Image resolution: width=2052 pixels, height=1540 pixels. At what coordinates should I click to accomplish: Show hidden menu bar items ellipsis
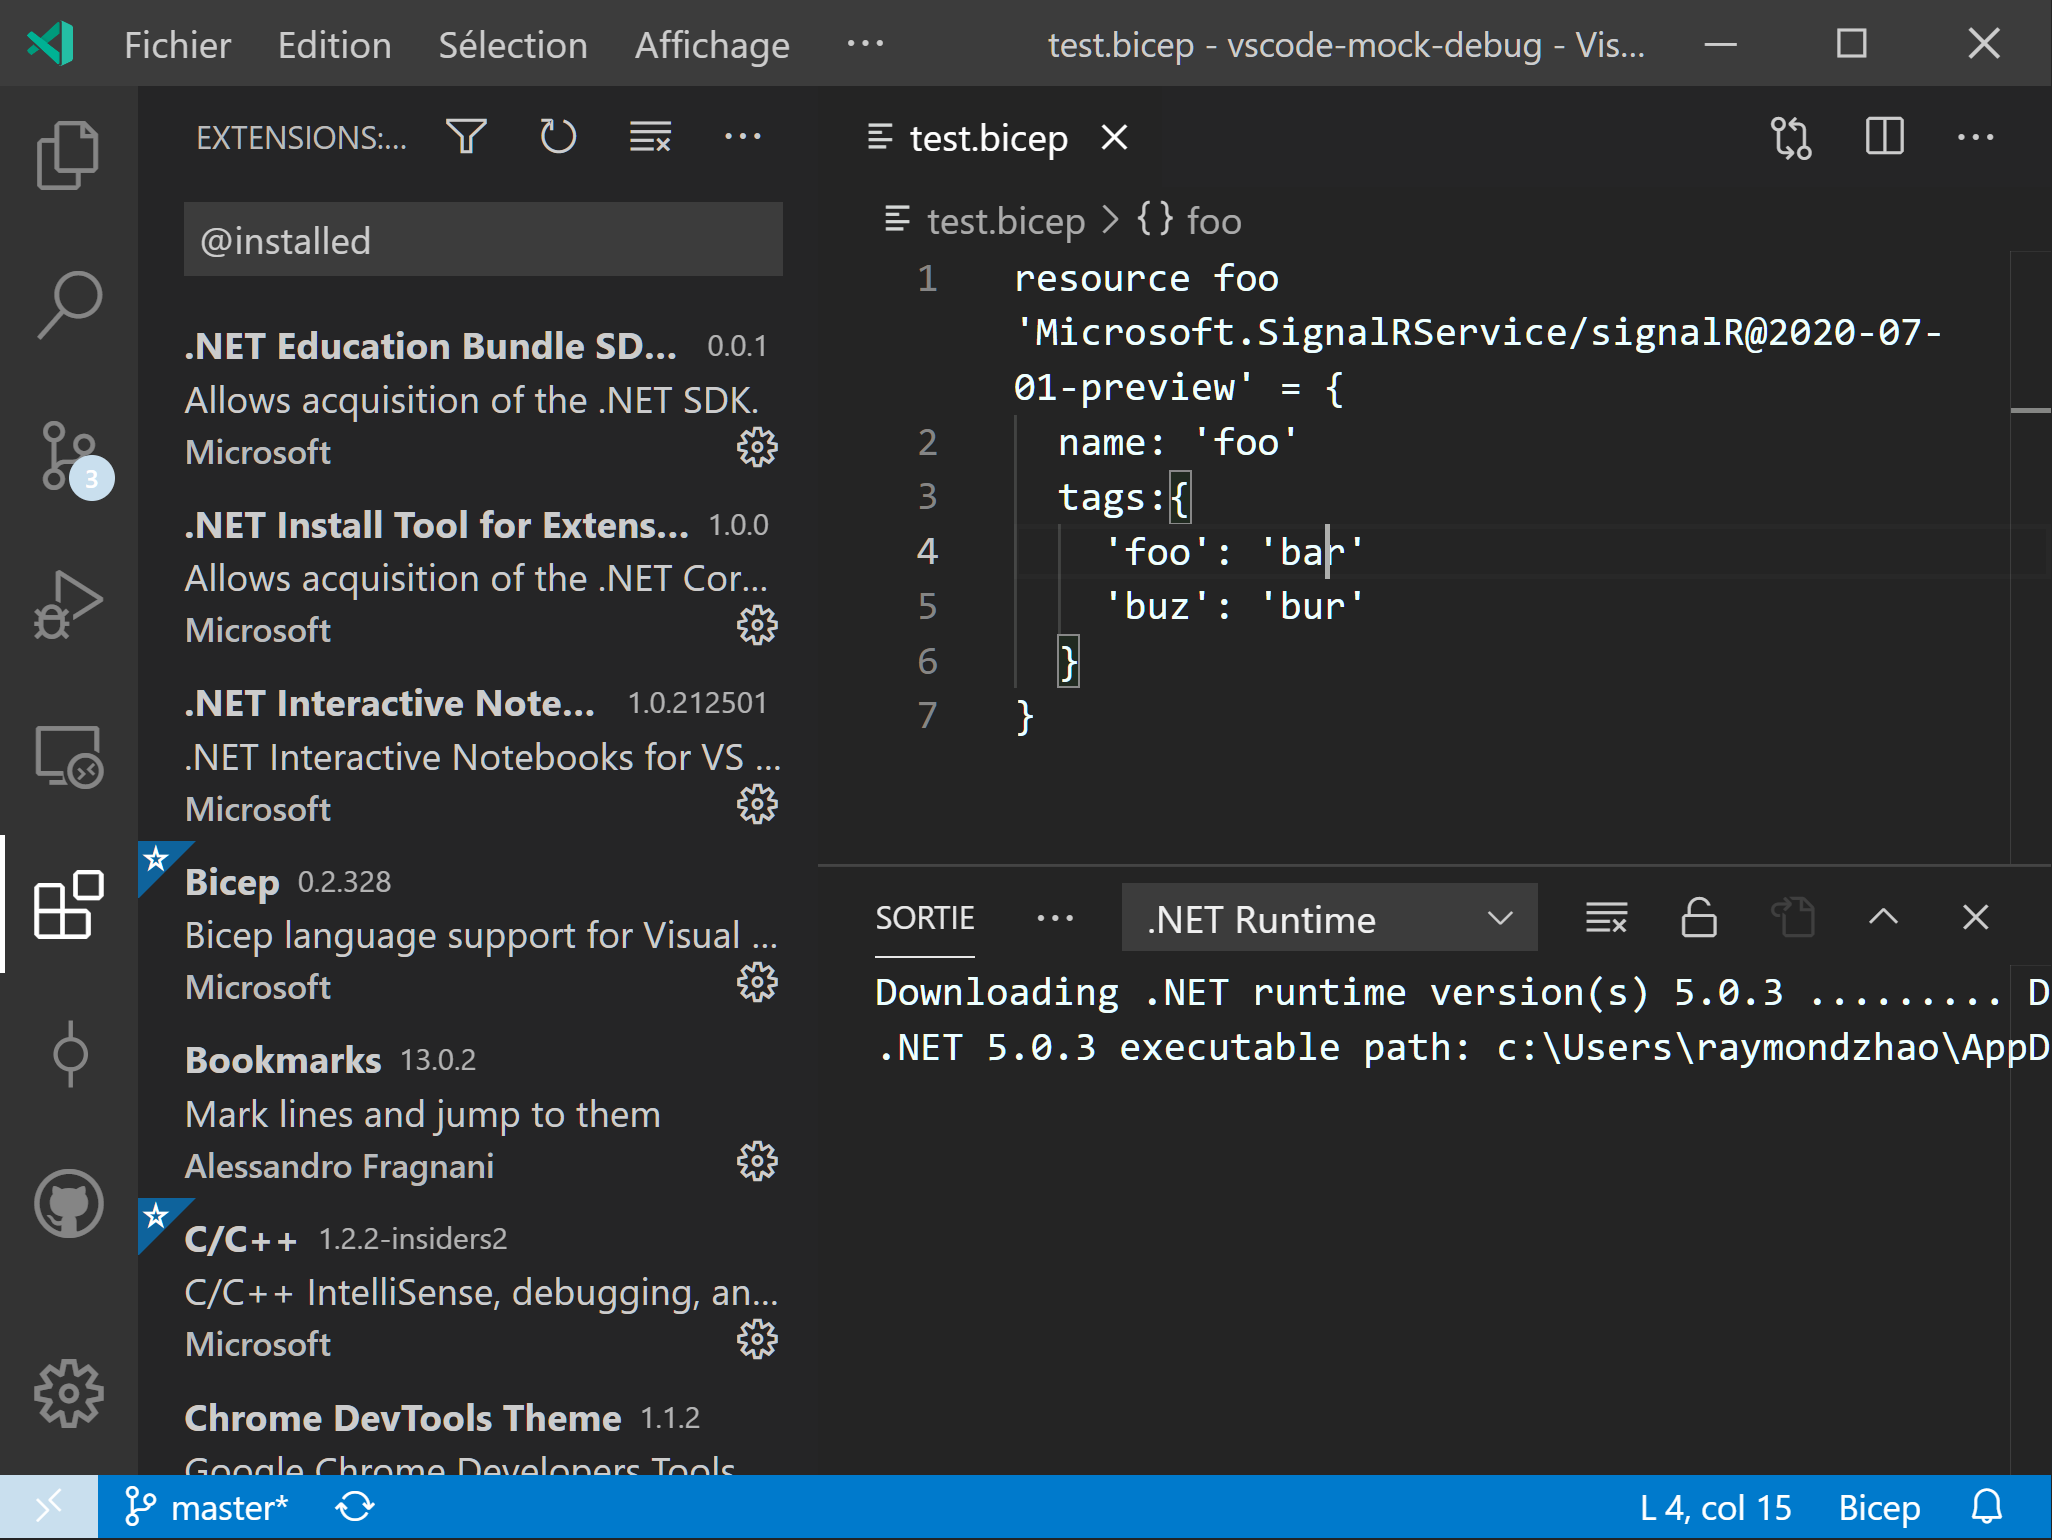tap(865, 45)
